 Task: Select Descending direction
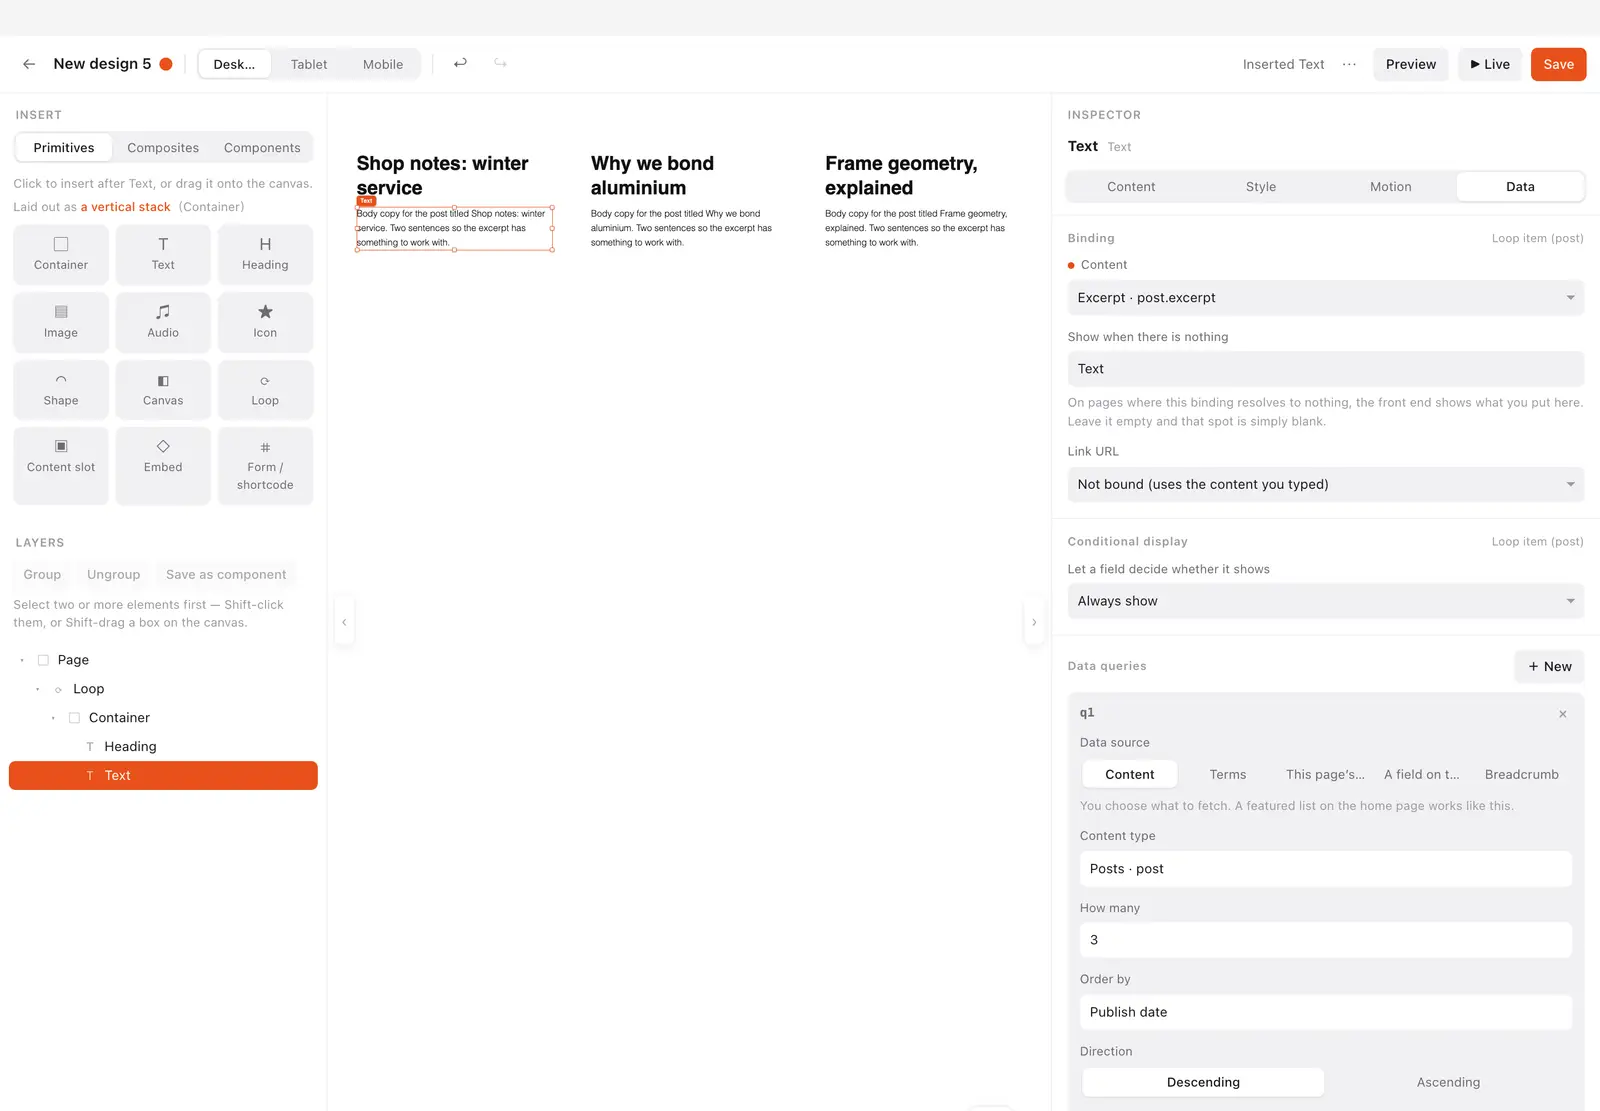pos(1203,1082)
